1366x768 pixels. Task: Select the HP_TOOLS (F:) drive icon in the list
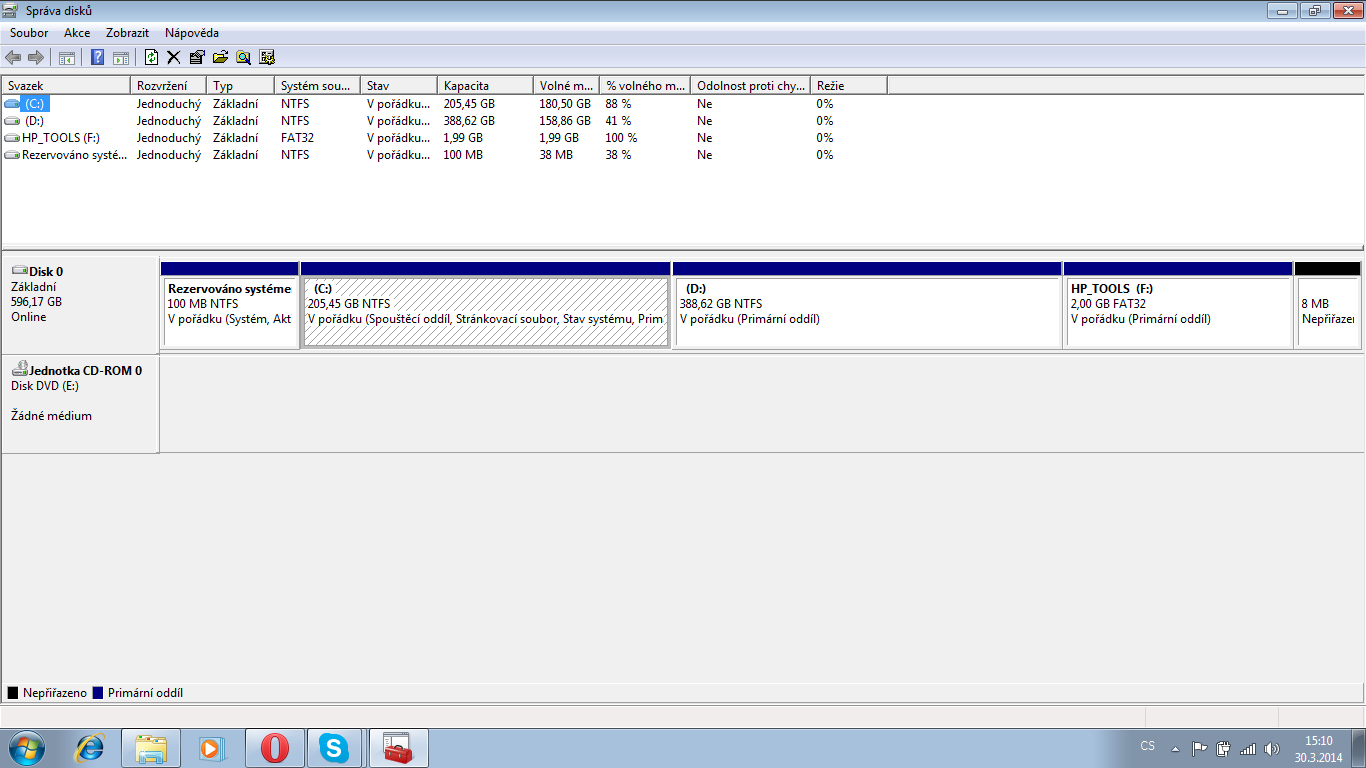click(x=12, y=138)
